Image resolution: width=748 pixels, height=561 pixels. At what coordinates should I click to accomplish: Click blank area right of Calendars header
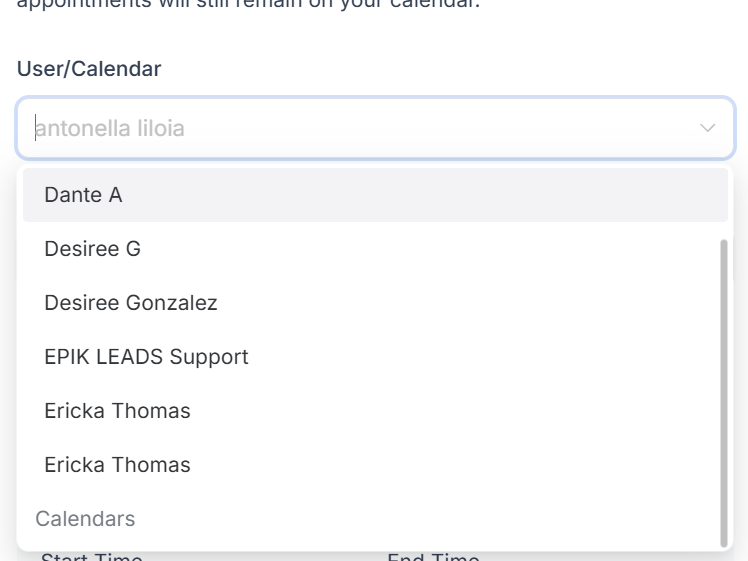420,519
